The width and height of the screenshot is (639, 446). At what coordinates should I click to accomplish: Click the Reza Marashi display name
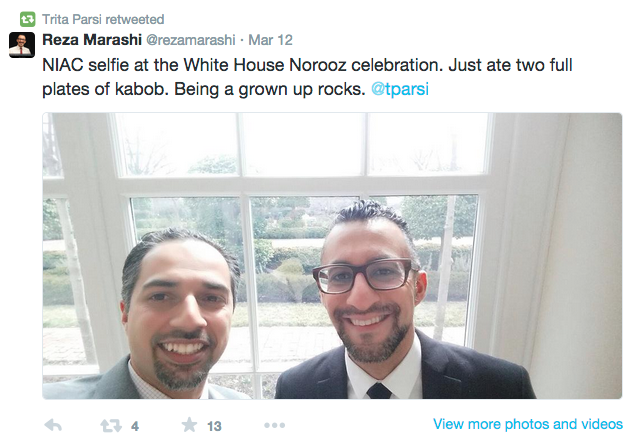[92, 40]
